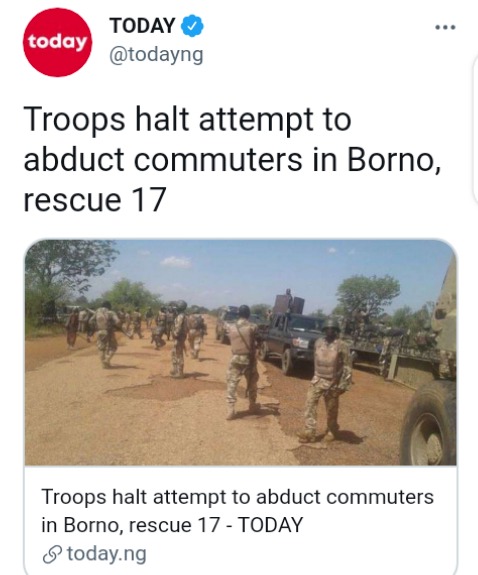Click the word 'today' inside the red logo
The image size is (478, 575).
tap(57, 43)
